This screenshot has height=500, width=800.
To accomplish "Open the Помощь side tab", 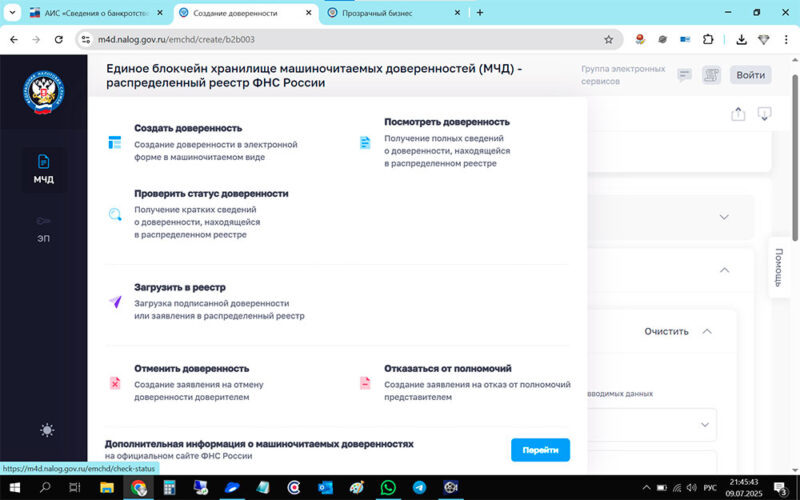I will pos(779,267).
